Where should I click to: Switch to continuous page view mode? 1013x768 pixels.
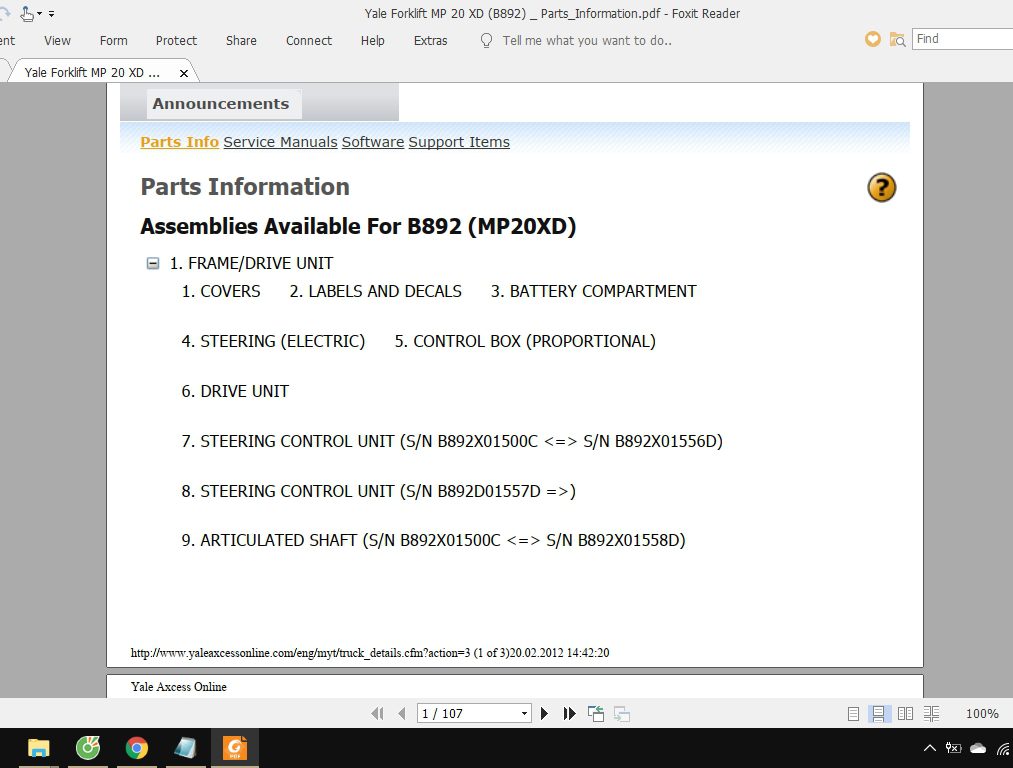[878, 714]
